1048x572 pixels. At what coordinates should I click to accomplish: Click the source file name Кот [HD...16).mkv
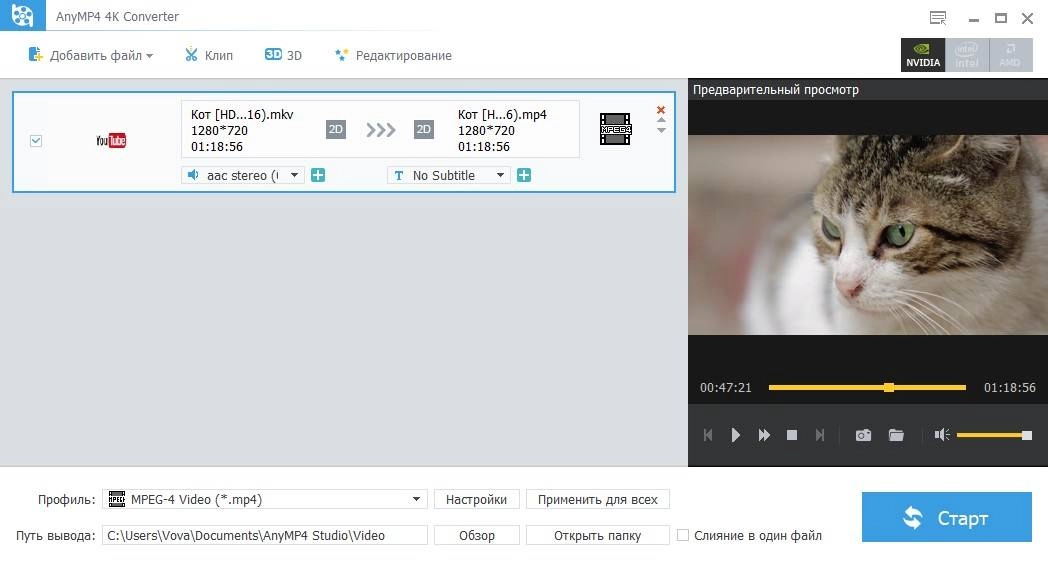(x=242, y=114)
